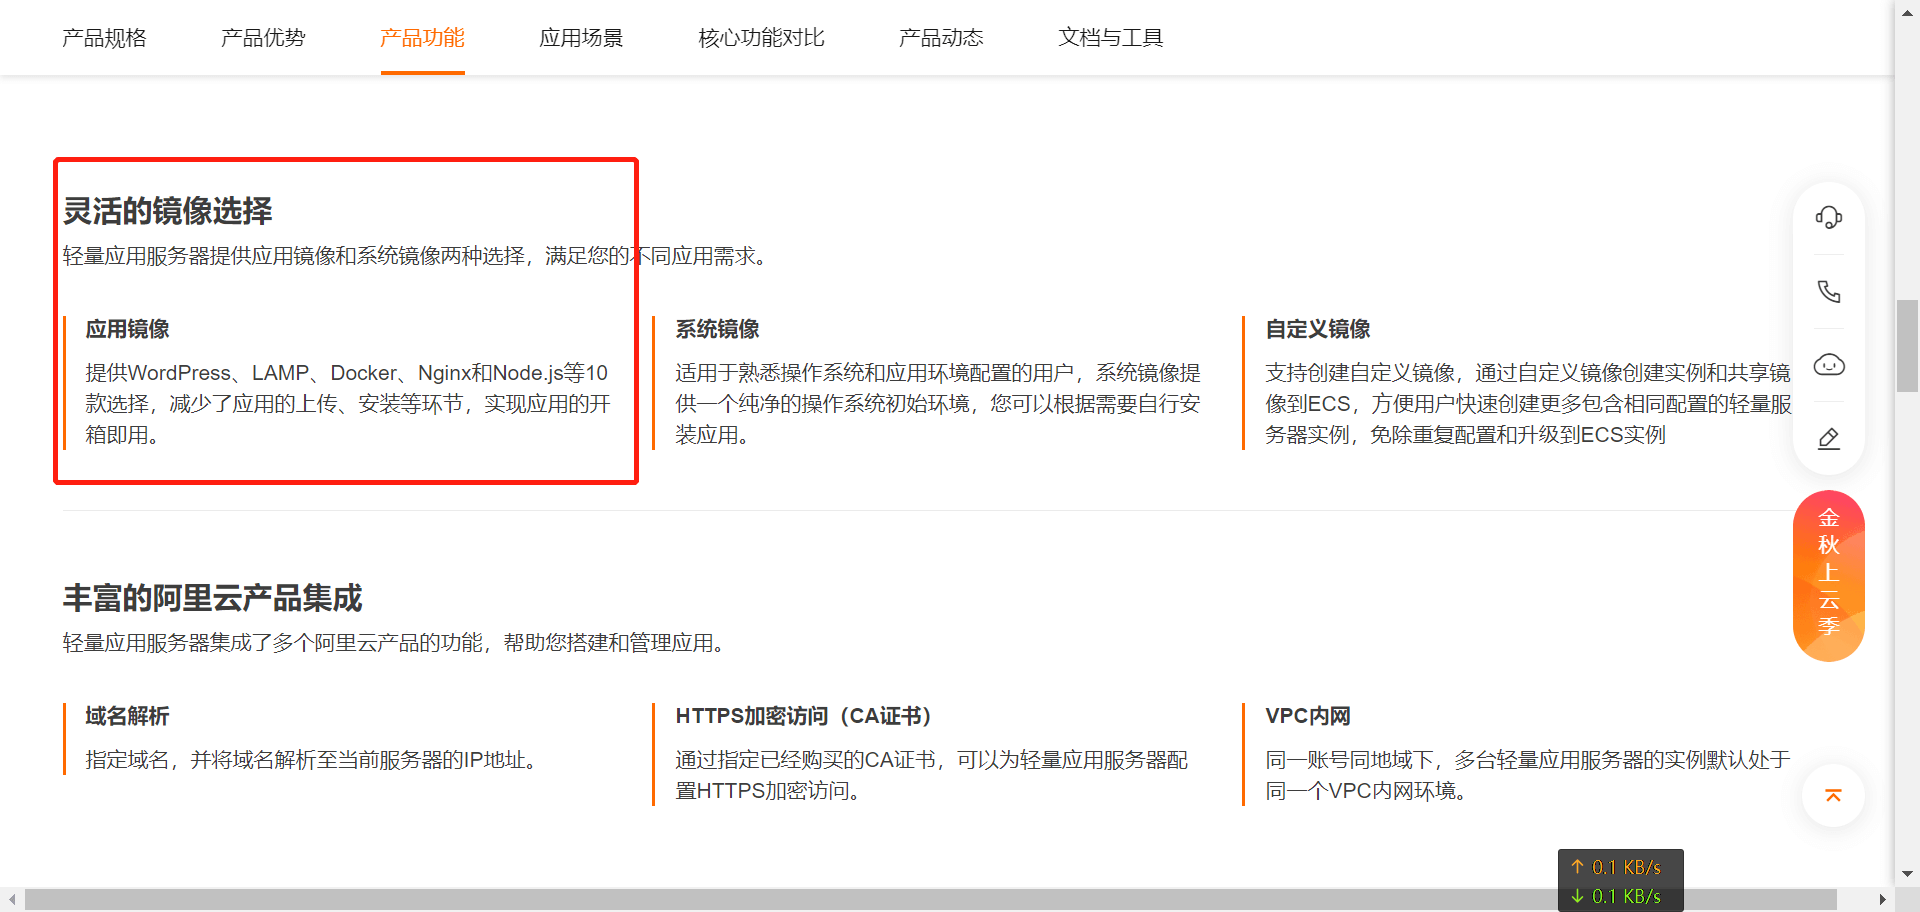Switch to the 产品规格 tab
Screen dimensions: 1920x912
[104, 38]
